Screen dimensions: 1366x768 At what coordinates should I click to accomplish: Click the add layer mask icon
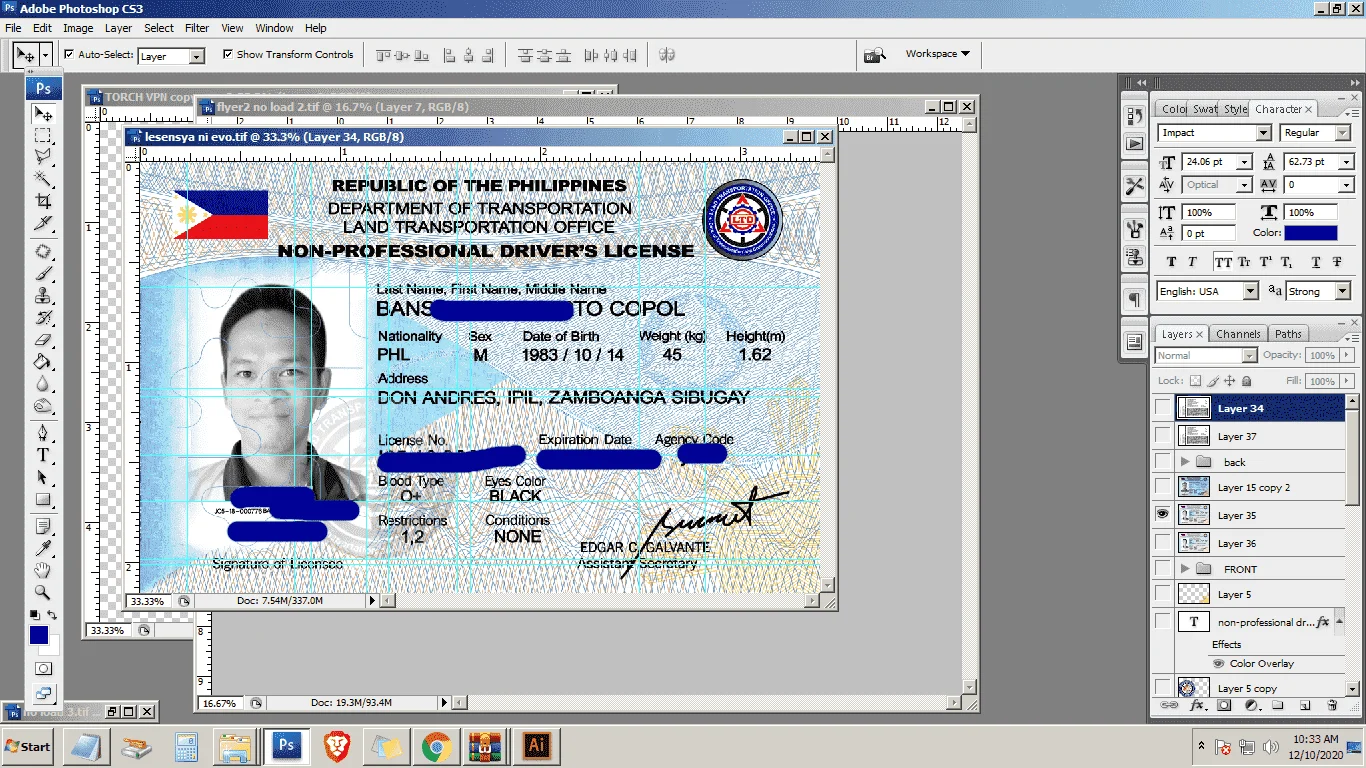point(1224,706)
